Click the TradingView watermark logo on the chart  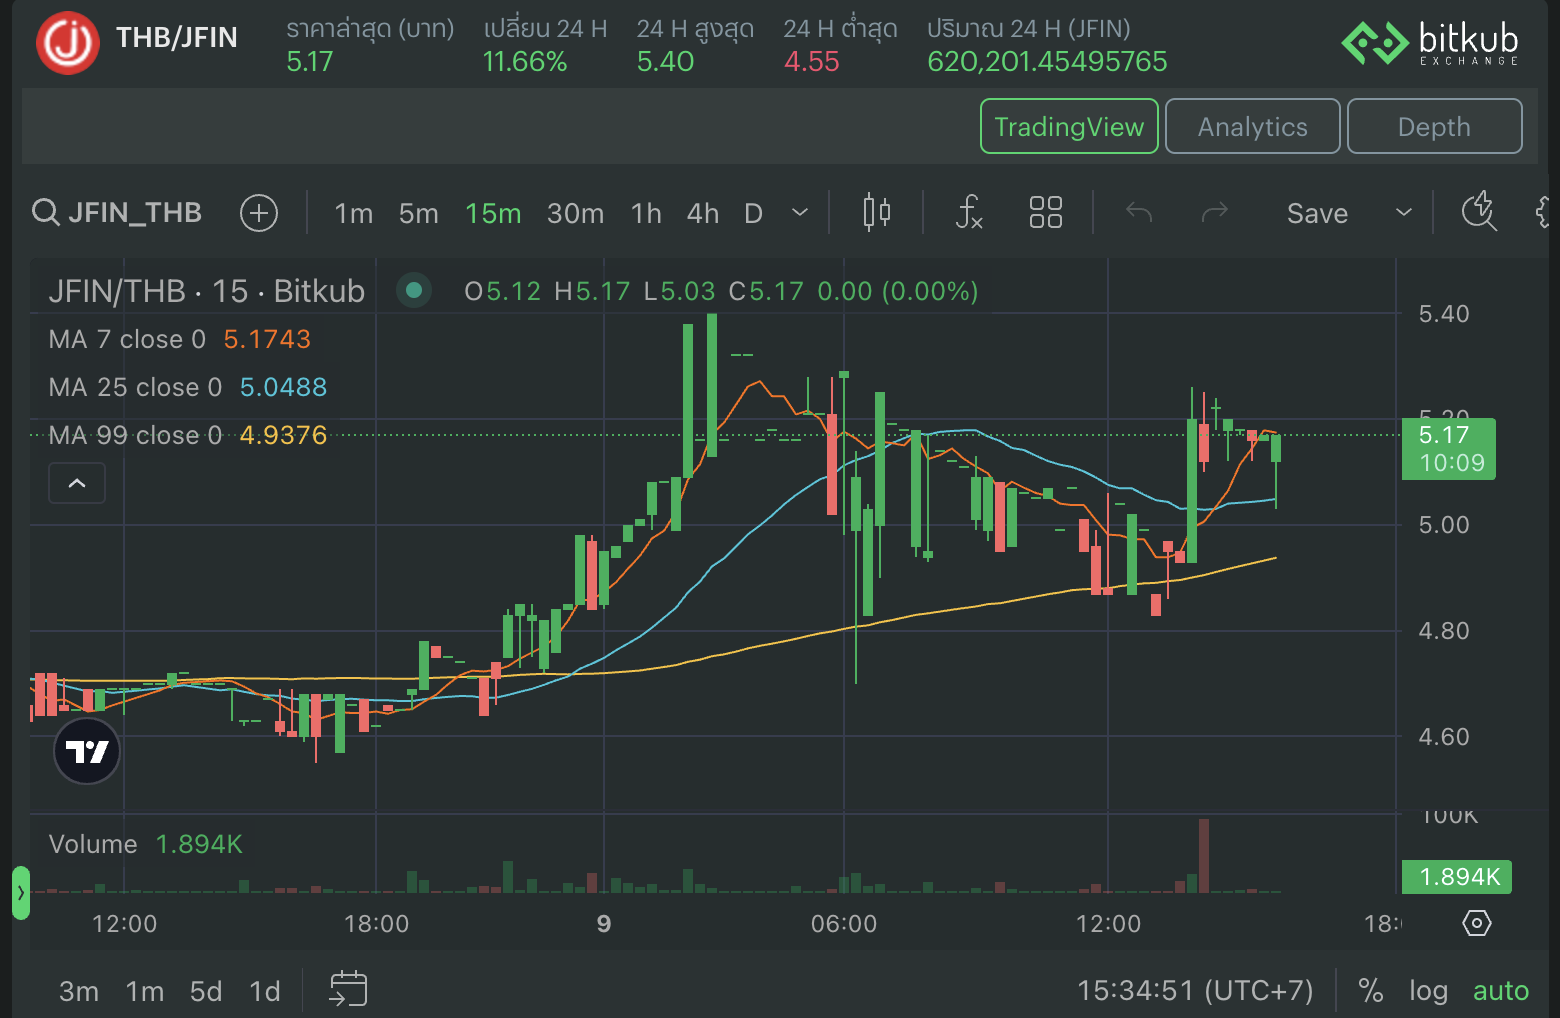click(x=87, y=750)
